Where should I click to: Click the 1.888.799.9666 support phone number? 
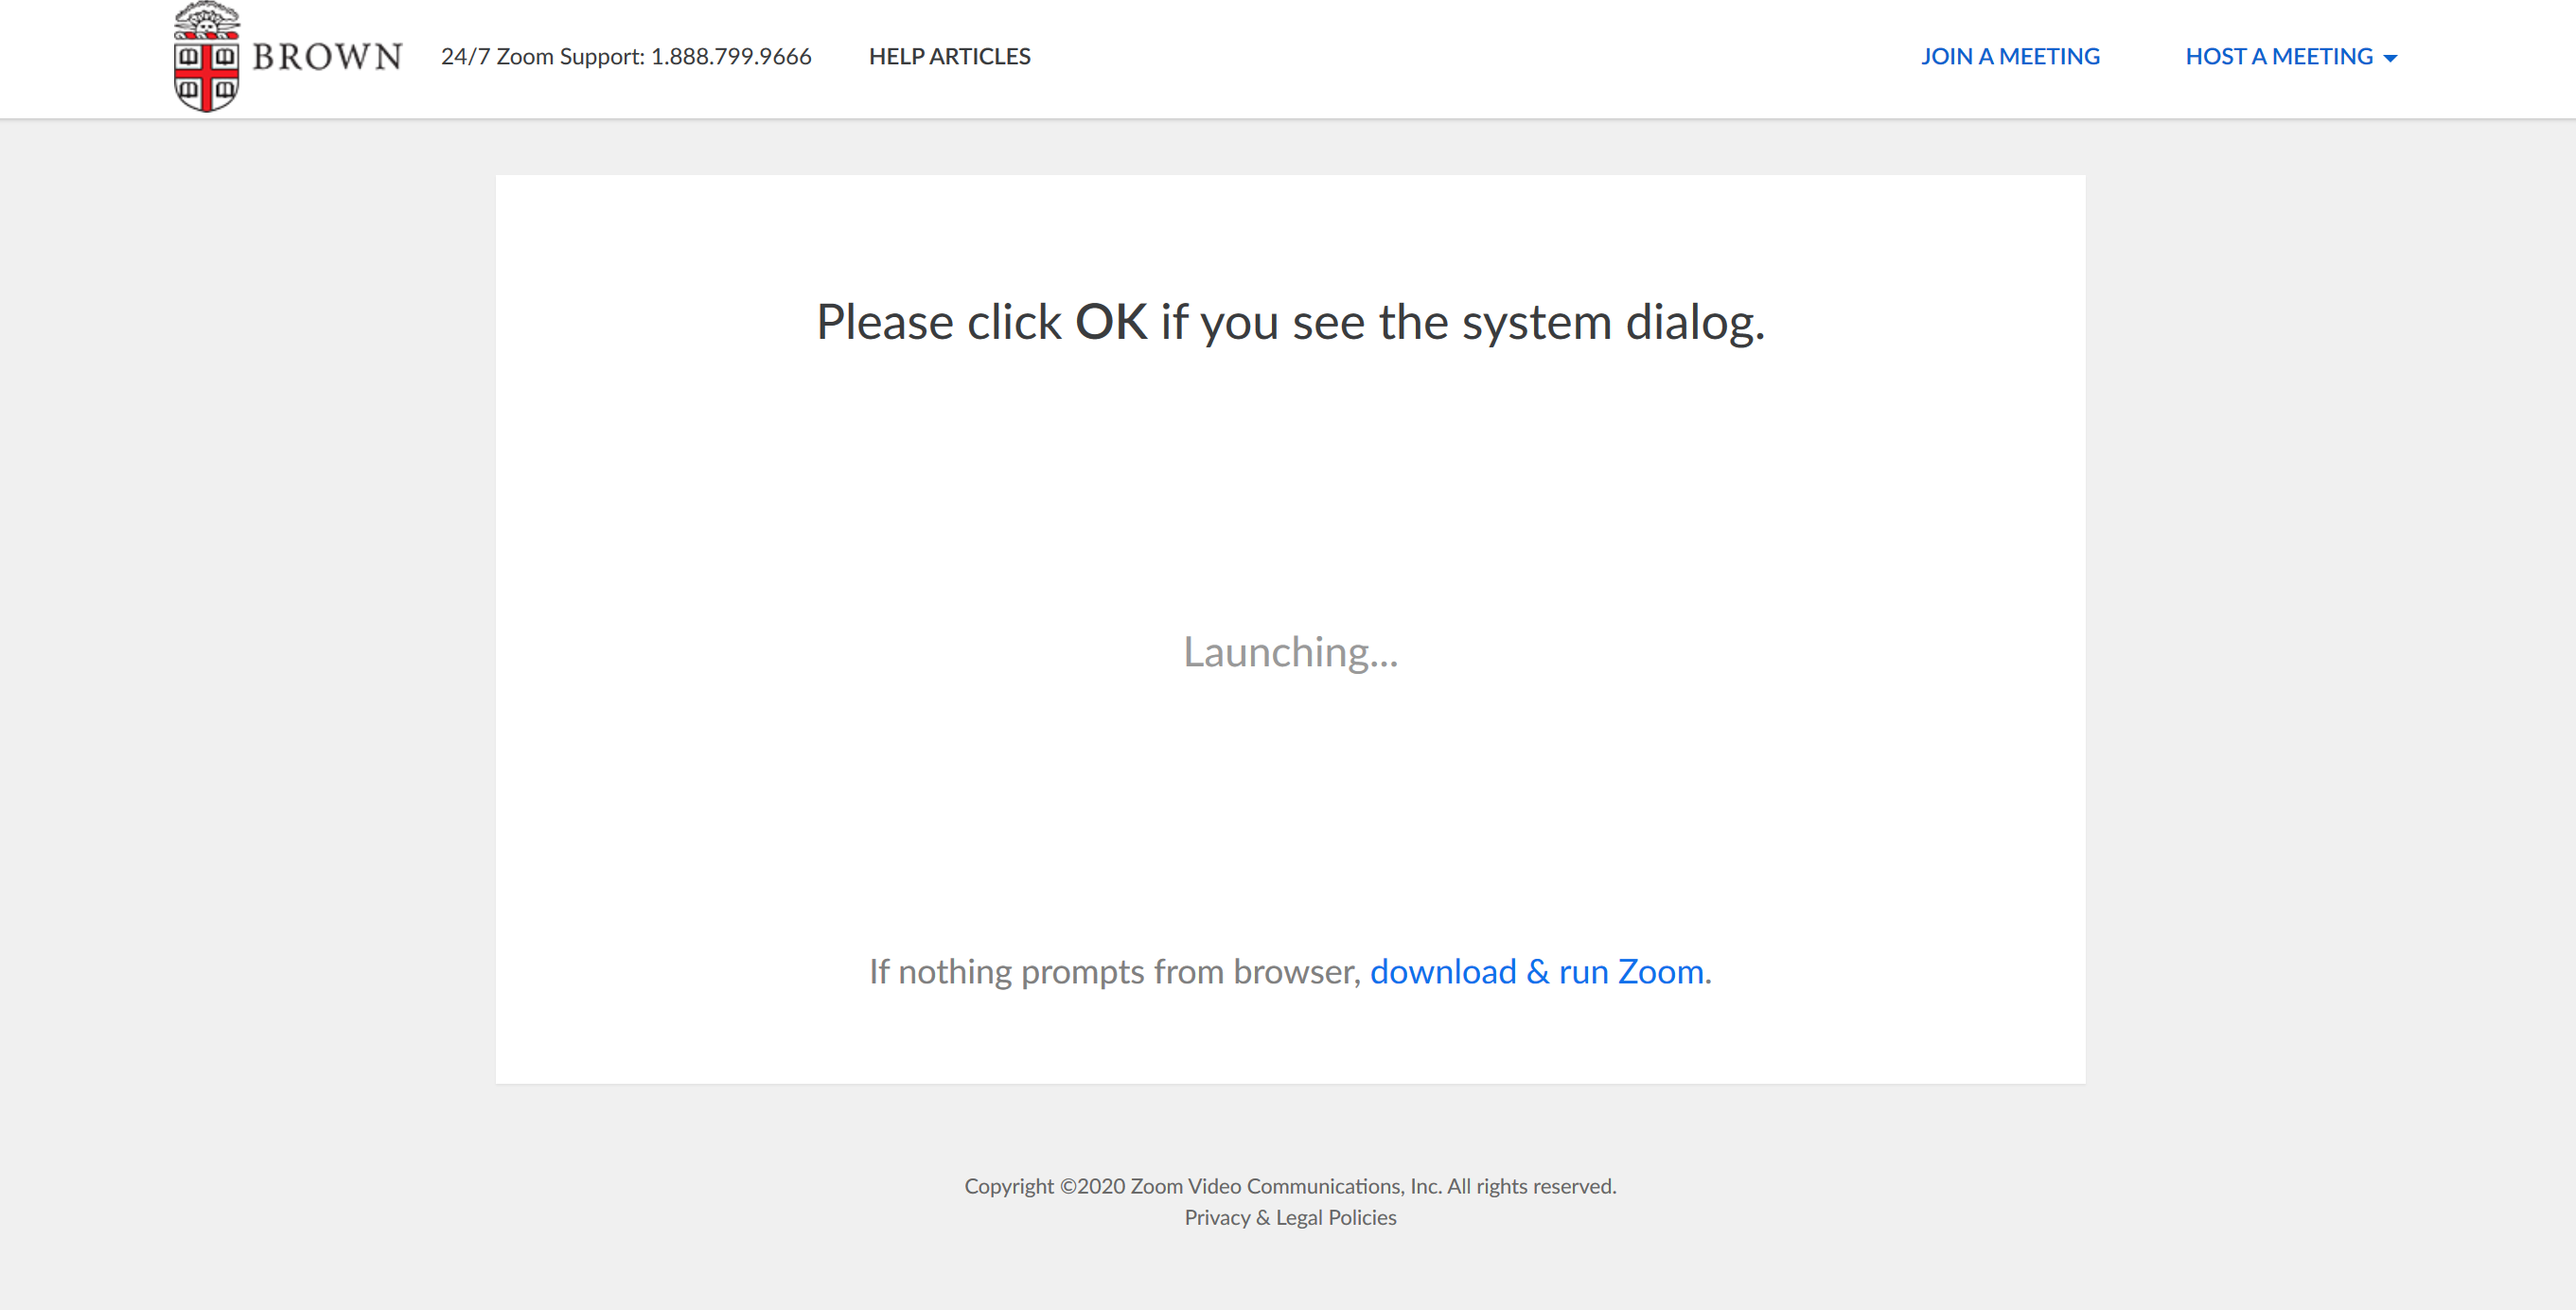coord(731,57)
